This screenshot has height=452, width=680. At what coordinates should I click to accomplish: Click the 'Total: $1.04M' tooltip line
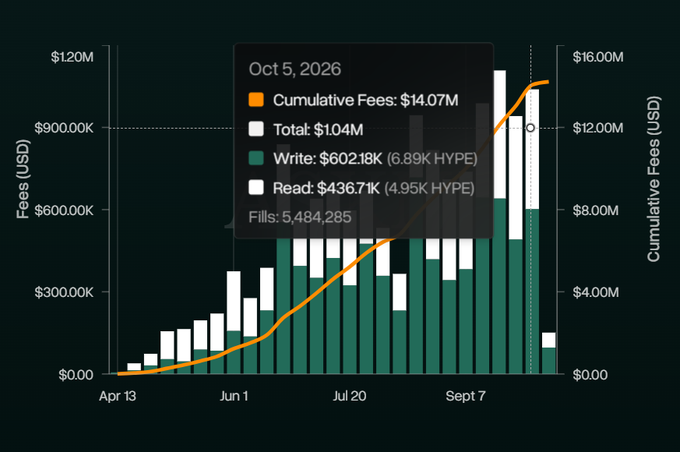click(x=318, y=129)
